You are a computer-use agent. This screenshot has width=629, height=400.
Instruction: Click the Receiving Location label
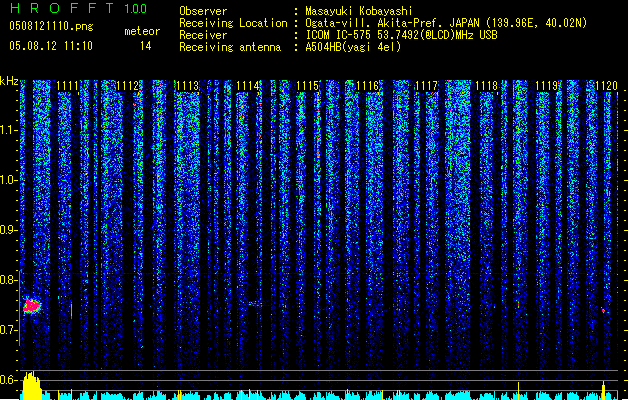pos(233,23)
